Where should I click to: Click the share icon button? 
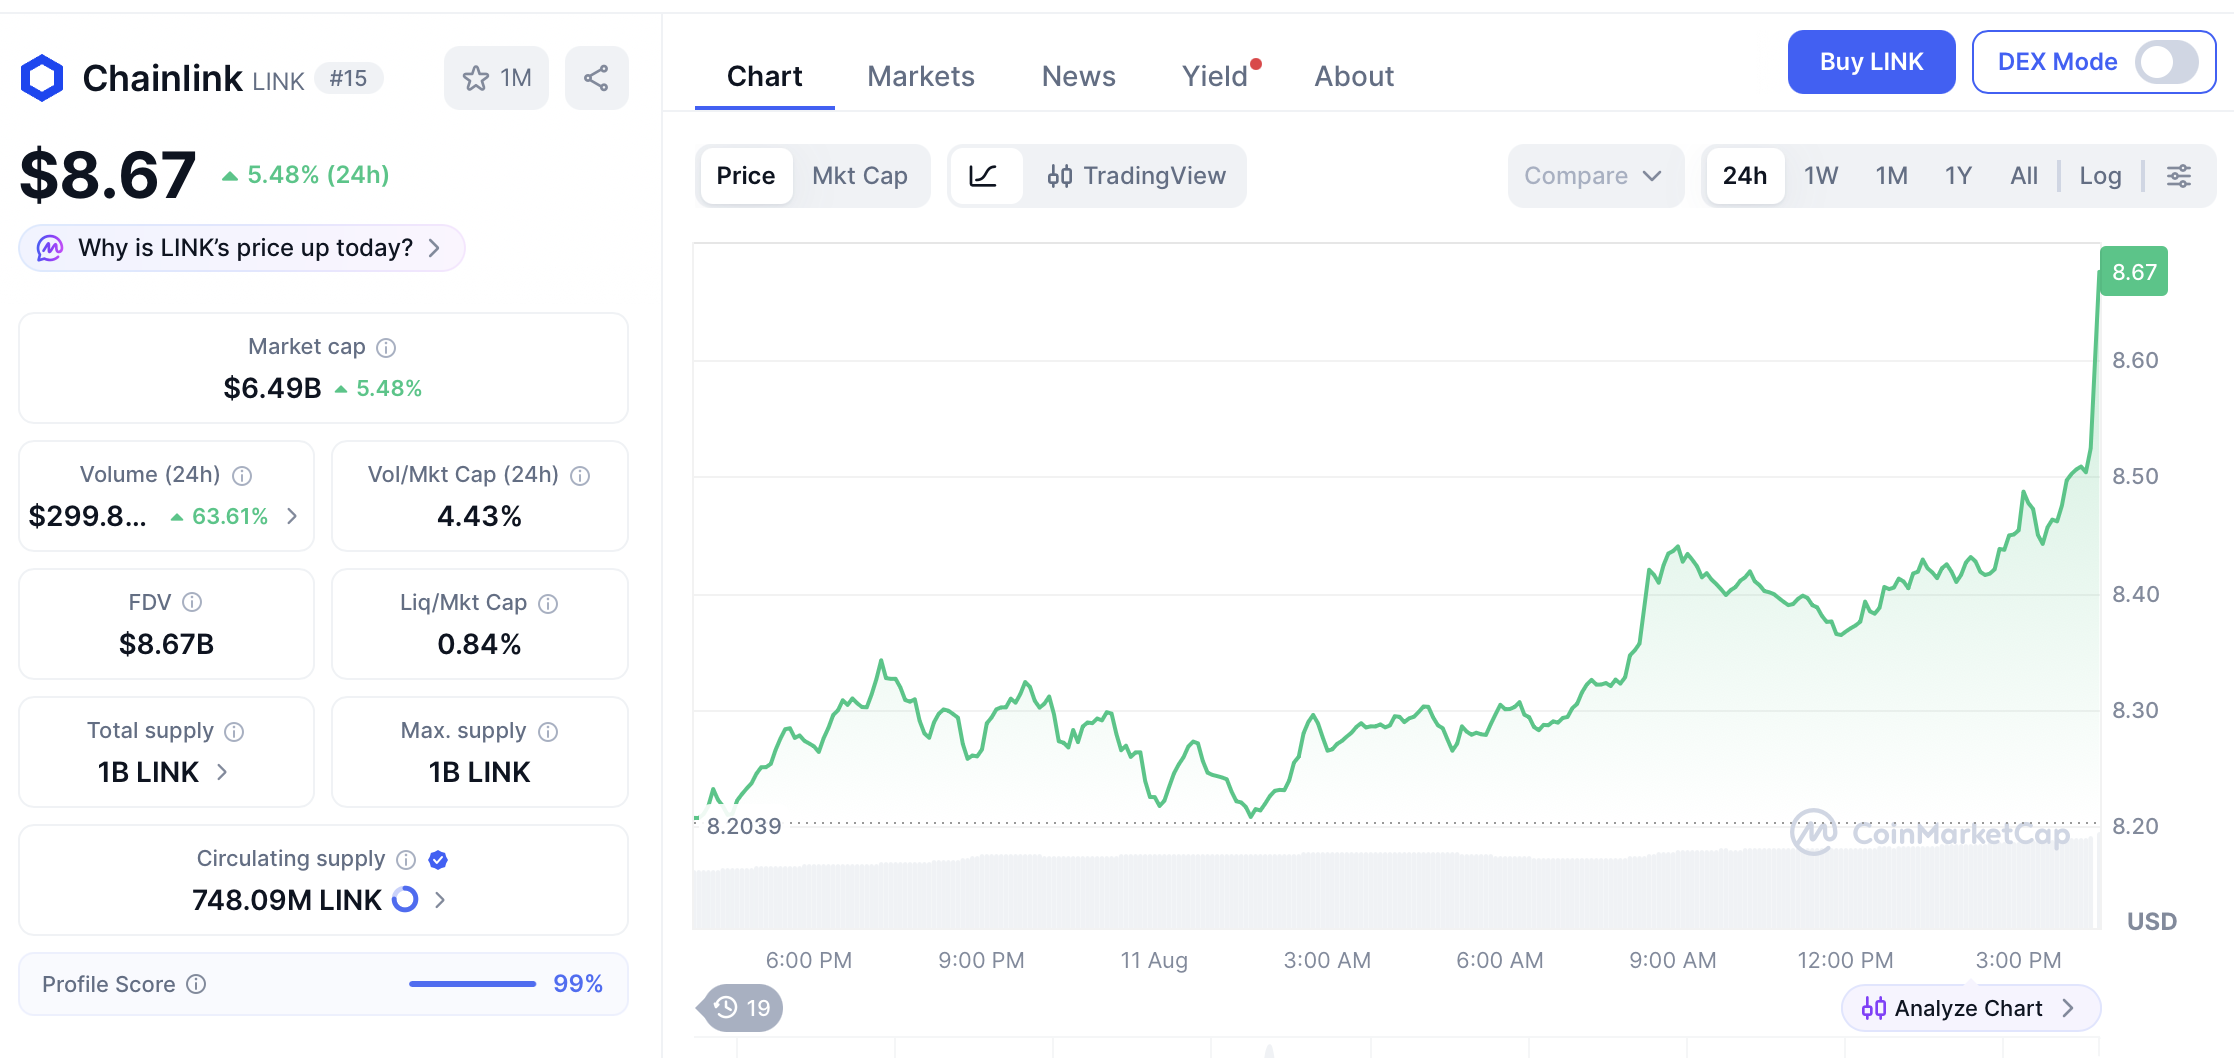(x=596, y=78)
